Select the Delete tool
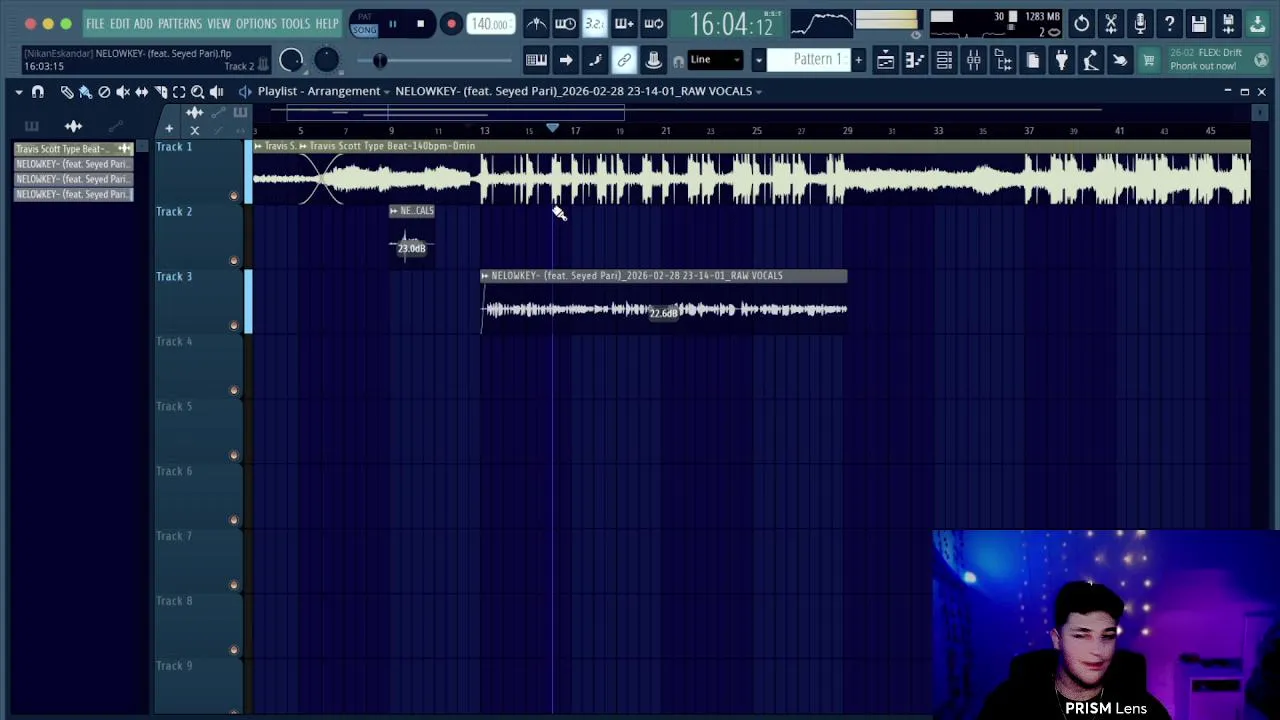The height and width of the screenshot is (720, 1280). [x=104, y=92]
